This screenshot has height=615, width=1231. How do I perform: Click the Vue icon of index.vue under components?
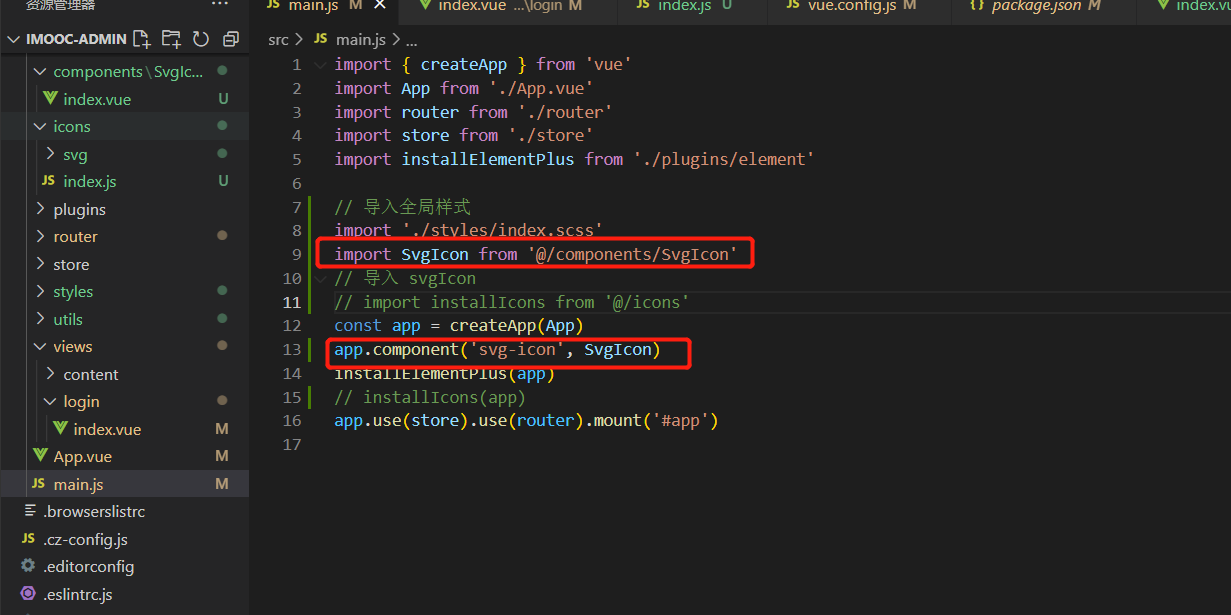point(50,99)
